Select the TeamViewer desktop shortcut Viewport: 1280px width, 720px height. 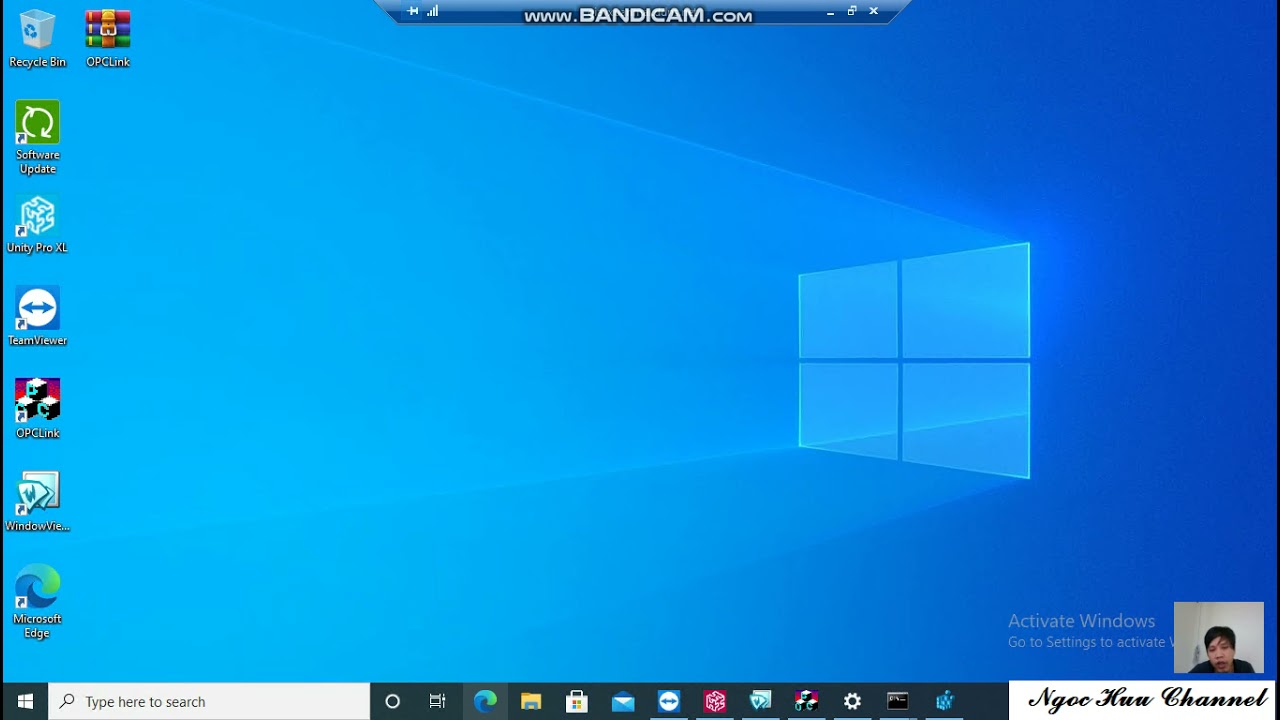37,317
